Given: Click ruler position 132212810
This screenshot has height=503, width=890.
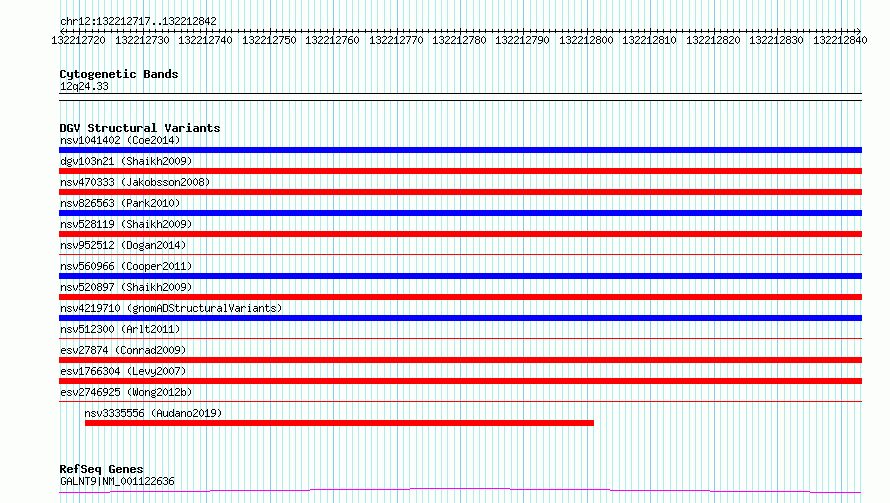Looking at the screenshot, I should click(649, 40).
